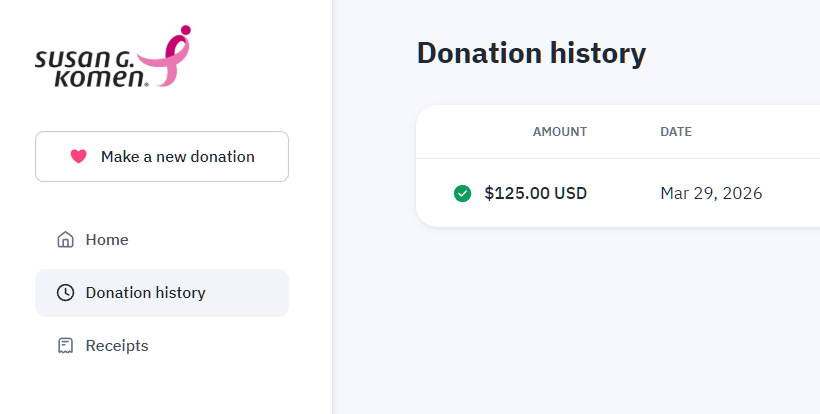Click the Donation history clock icon
This screenshot has width=820, height=414.
coord(65,293)
